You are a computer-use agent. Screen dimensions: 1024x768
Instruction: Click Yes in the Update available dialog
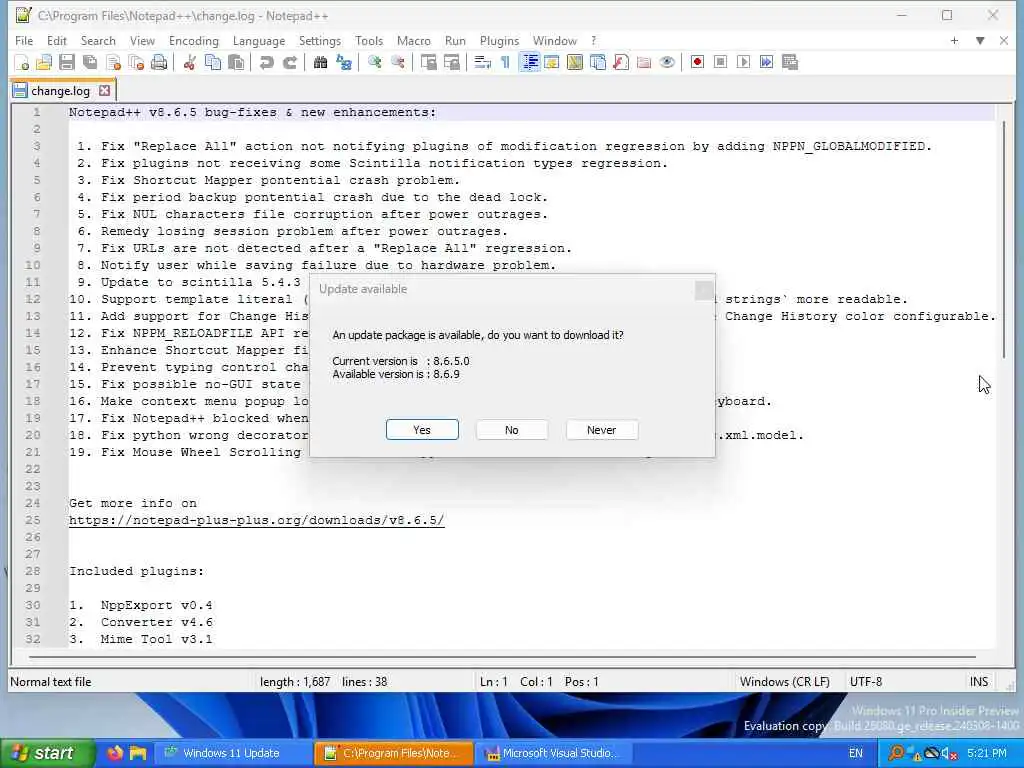[x=422, y=430]
